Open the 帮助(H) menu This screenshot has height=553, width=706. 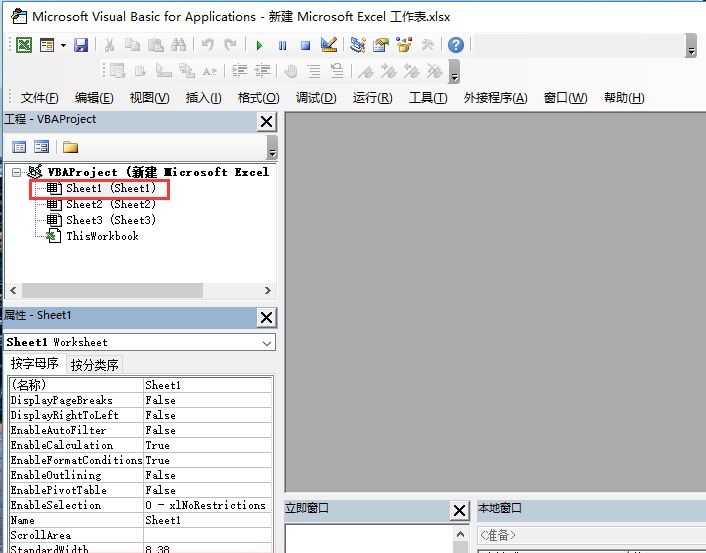pyautogui.click(x=624, y=98)
